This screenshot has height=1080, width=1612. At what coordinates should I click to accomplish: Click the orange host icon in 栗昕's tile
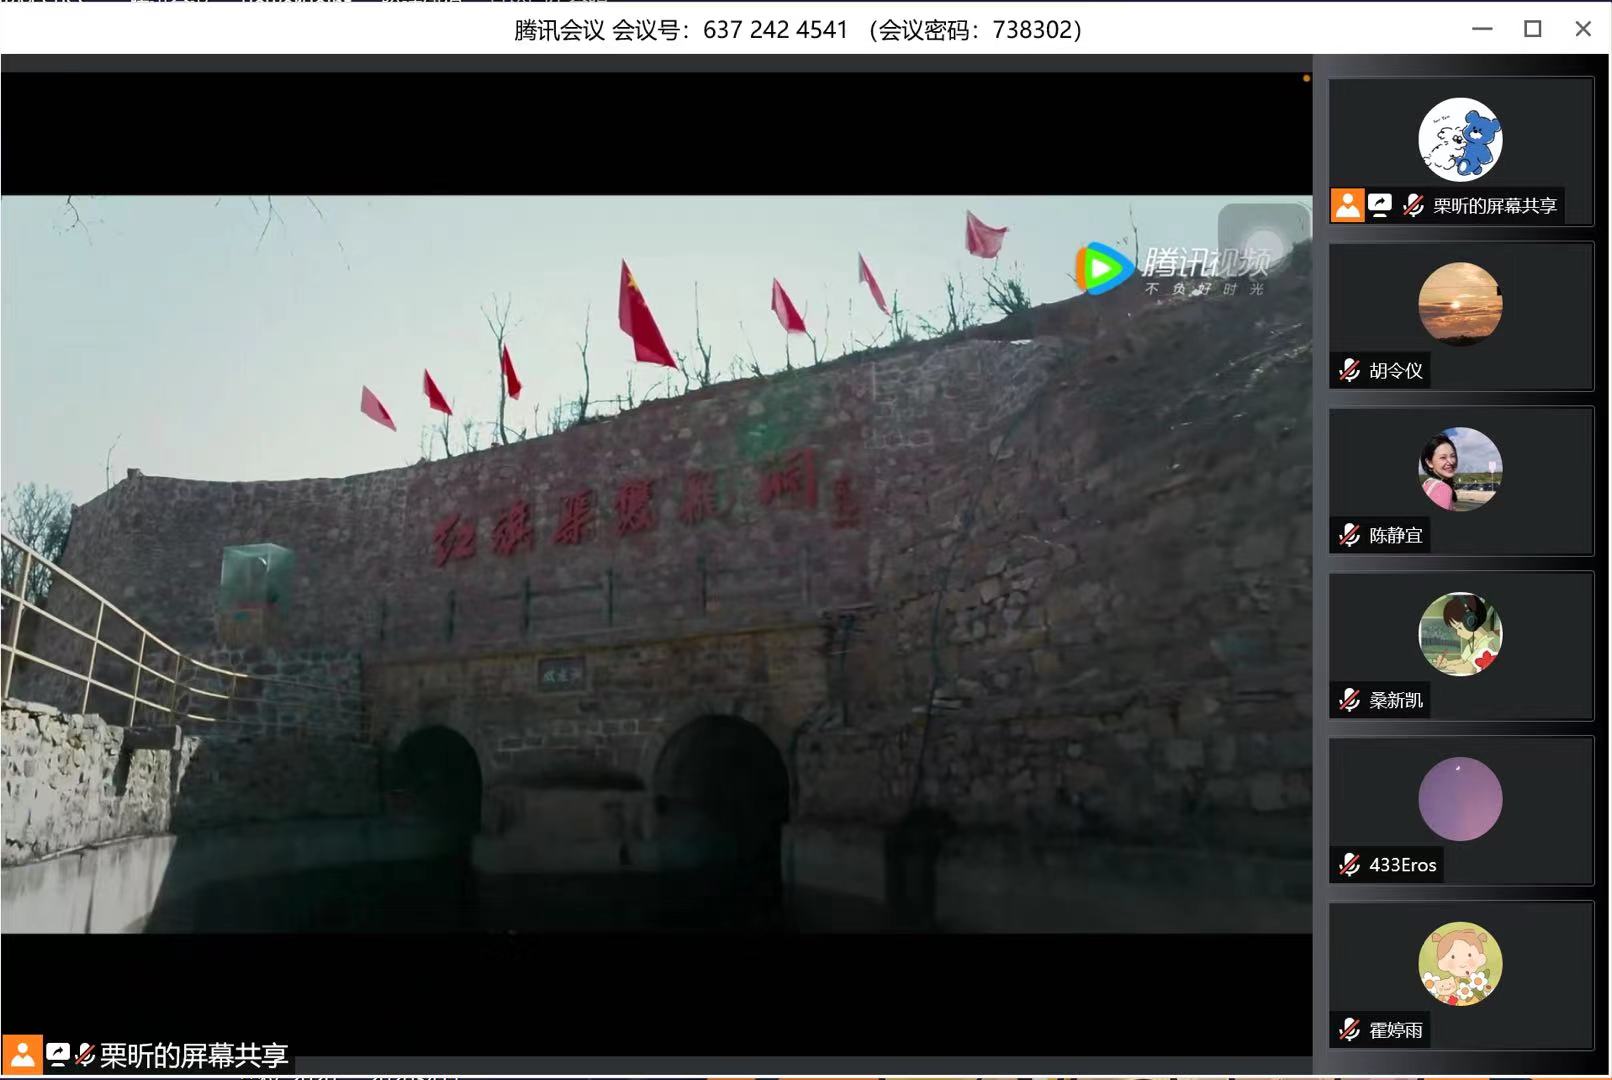(x=1347, y=205)
